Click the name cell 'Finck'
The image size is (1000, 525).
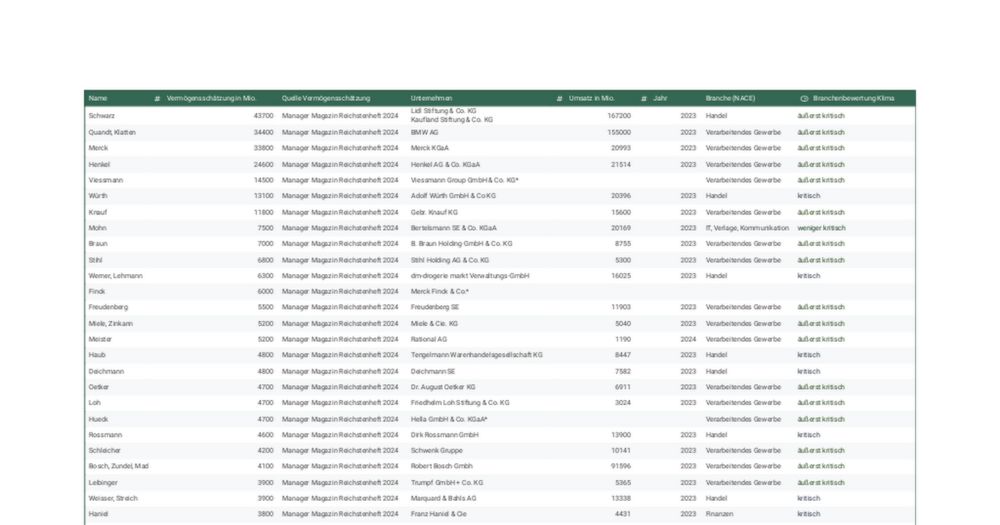pyautogui.click(x=97, y=292)
